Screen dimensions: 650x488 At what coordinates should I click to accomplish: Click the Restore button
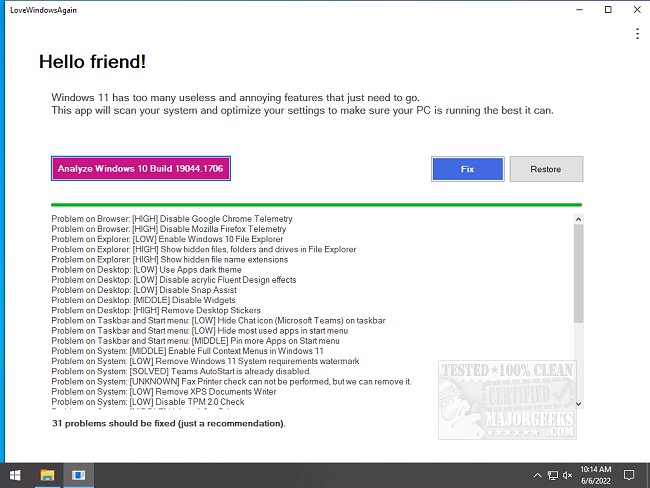pos(546,169)
